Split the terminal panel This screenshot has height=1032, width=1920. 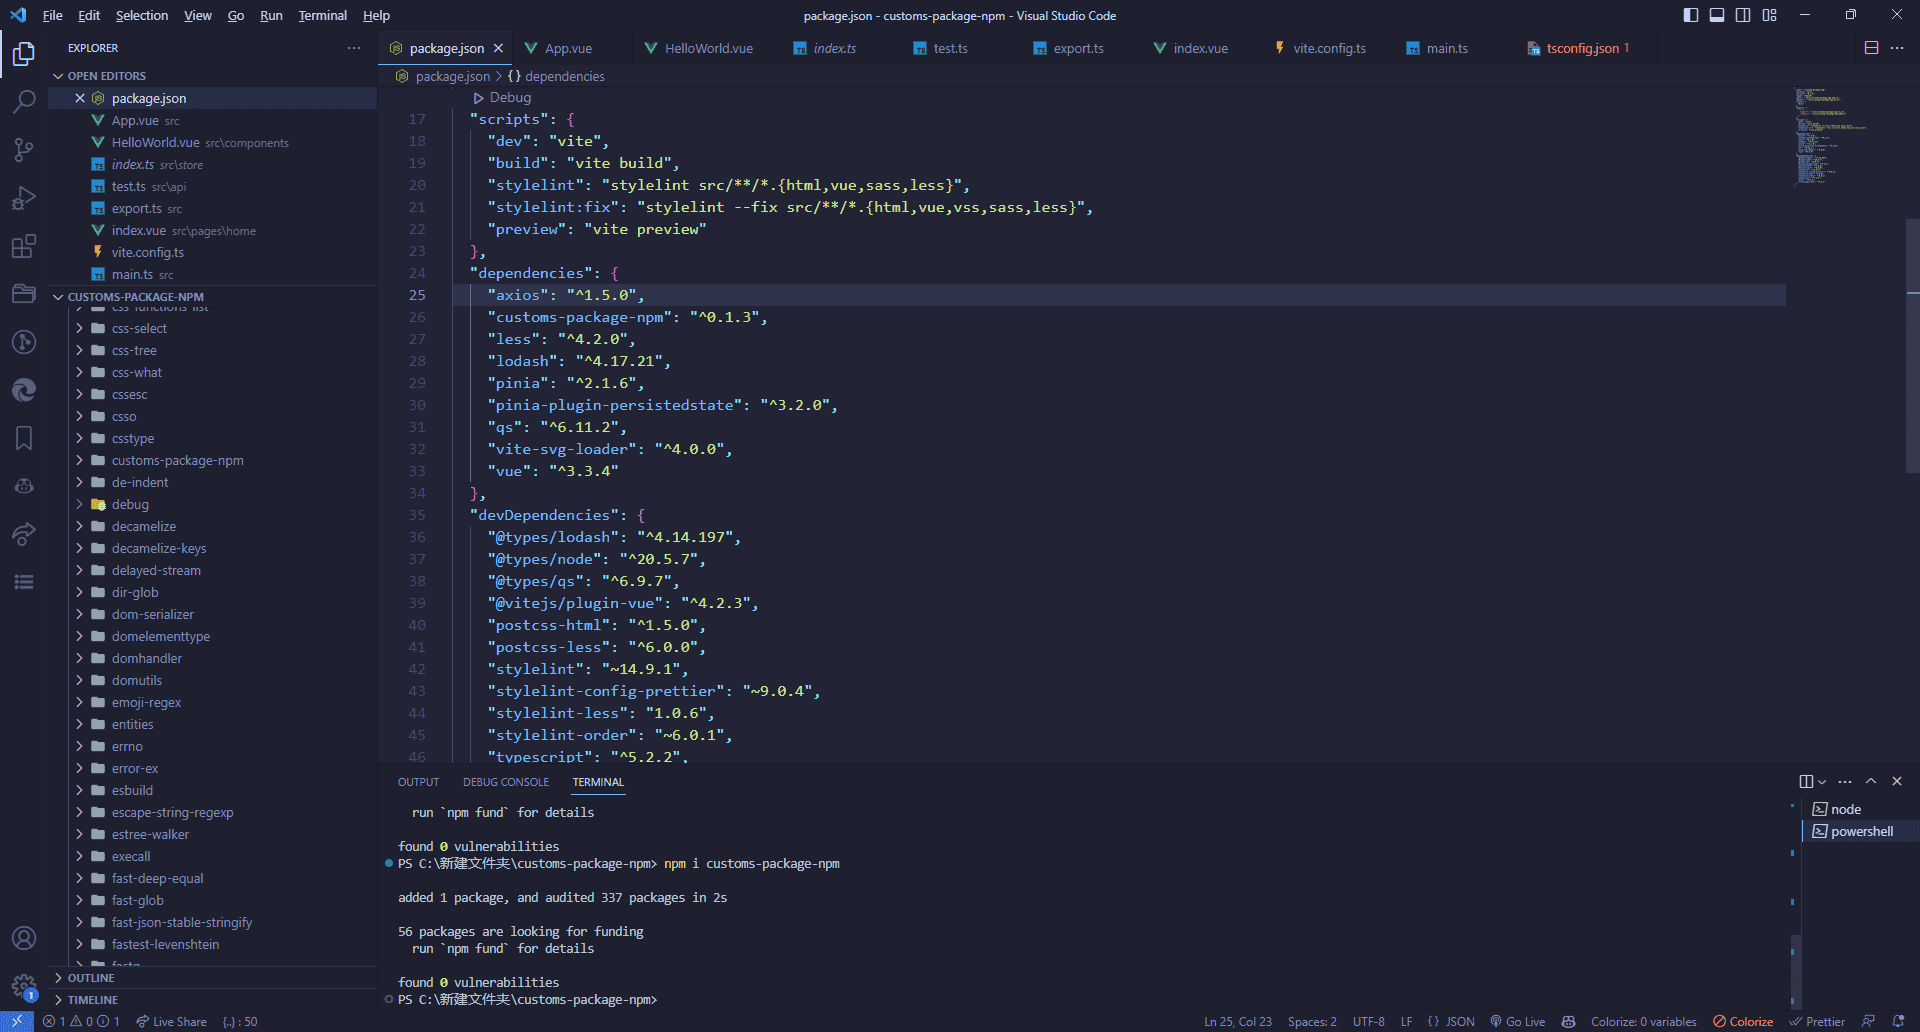[1806, 781]
